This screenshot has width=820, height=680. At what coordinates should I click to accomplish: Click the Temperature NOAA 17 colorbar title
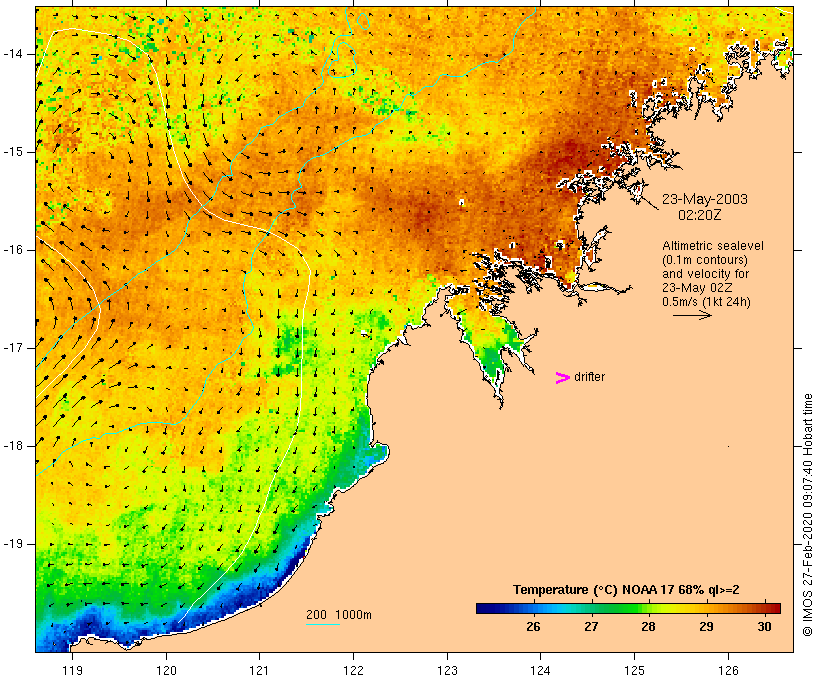tap(626, 590)
